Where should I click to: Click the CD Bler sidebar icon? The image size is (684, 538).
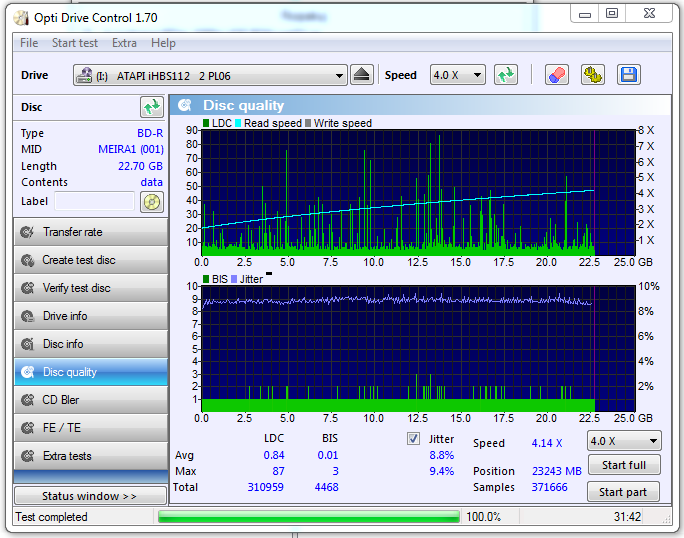tap(27, 400)
